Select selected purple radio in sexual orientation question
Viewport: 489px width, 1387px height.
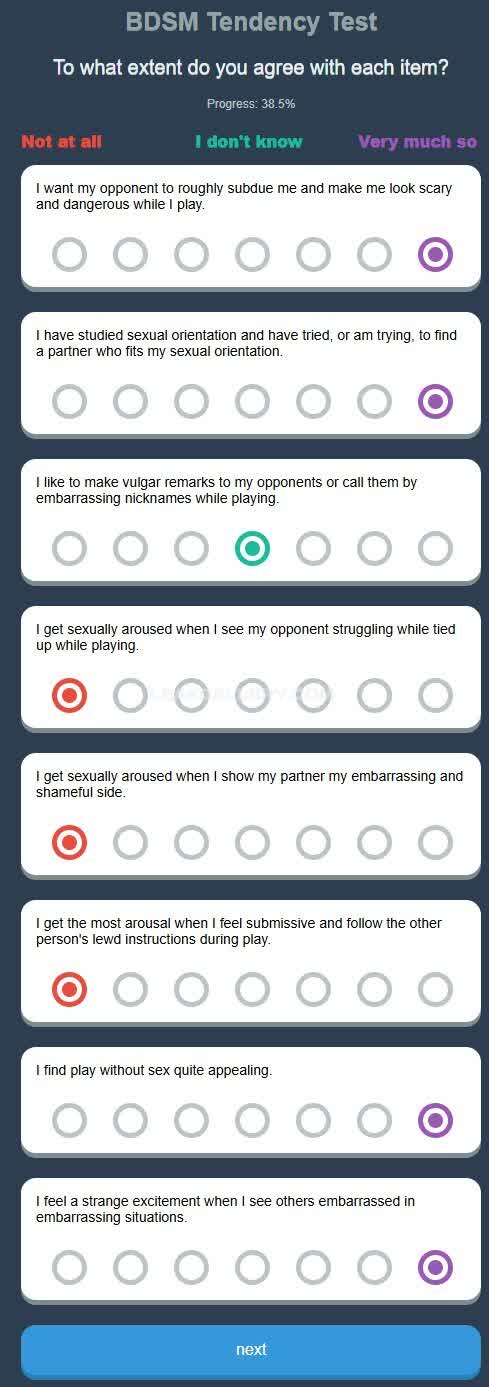[435, 402]
